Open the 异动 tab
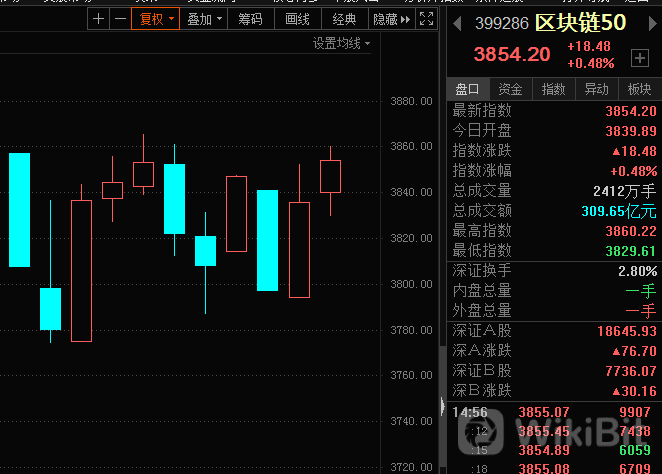 (x=597, y=89)
